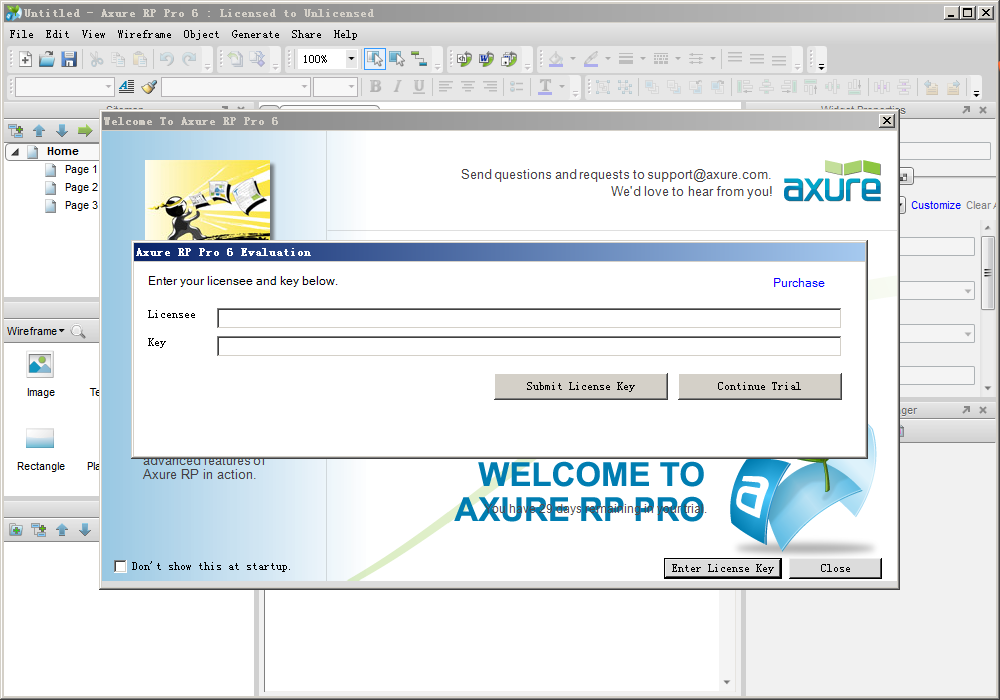The image size is (1000, 700).
Task: Click the widget style editor icon
Action: pyautogui.click(x=127, y=87)
